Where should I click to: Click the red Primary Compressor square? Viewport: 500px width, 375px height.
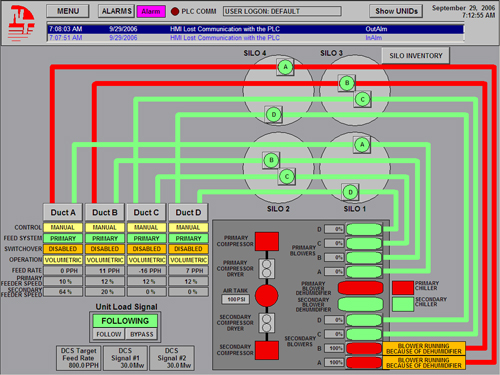pos(267,241)
